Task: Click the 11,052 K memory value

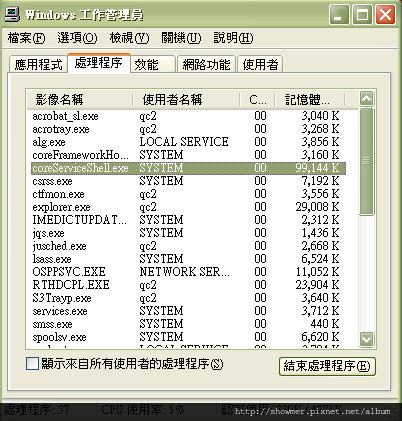Action: 317,272
